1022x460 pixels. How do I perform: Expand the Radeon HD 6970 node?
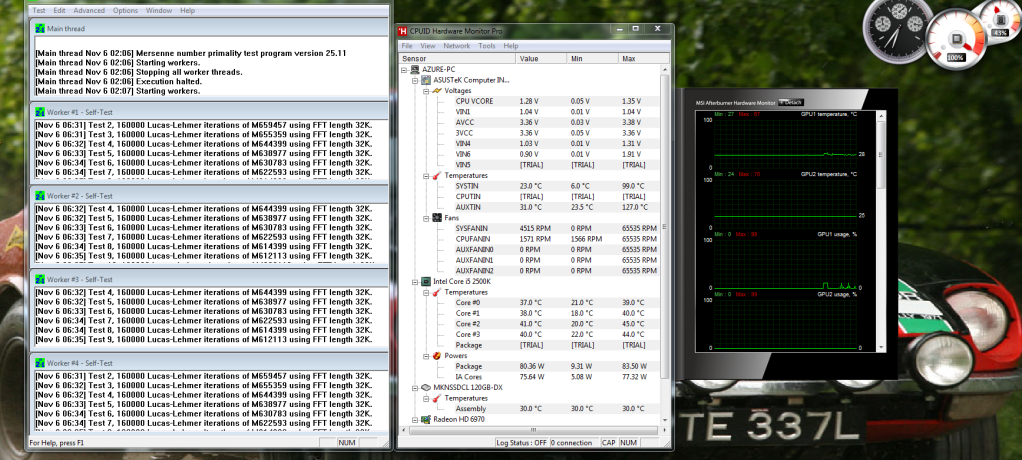415,419
